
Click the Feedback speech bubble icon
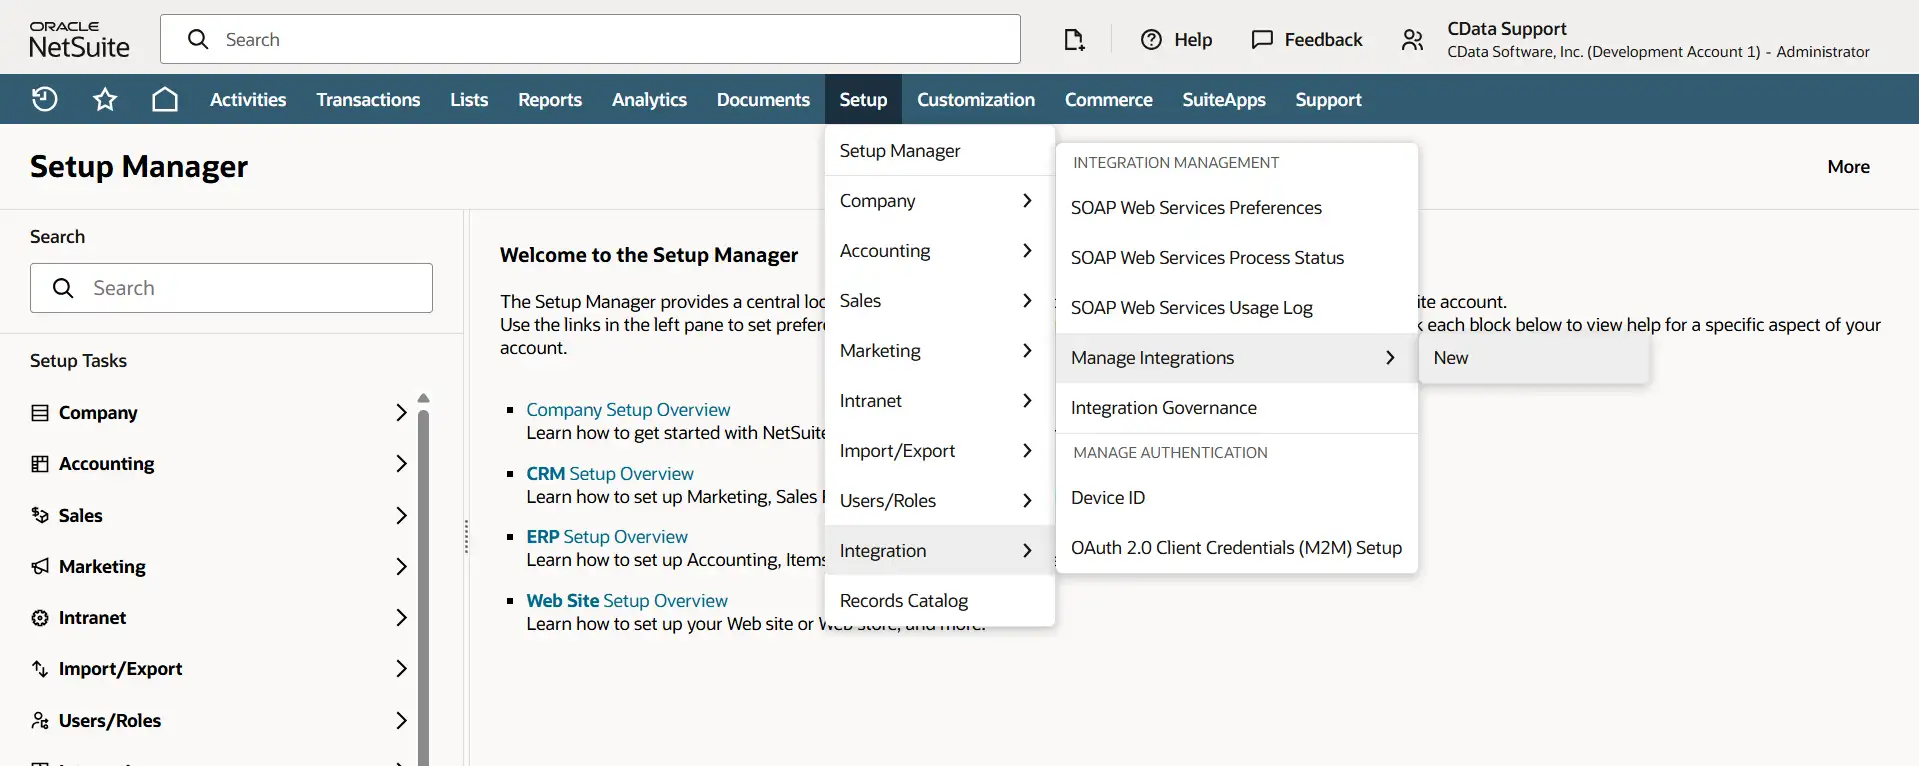coord(1262,39)
